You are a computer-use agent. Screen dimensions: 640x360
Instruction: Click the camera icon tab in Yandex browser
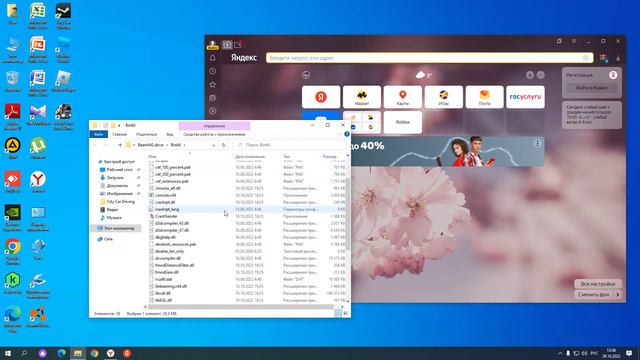point(227,44)
